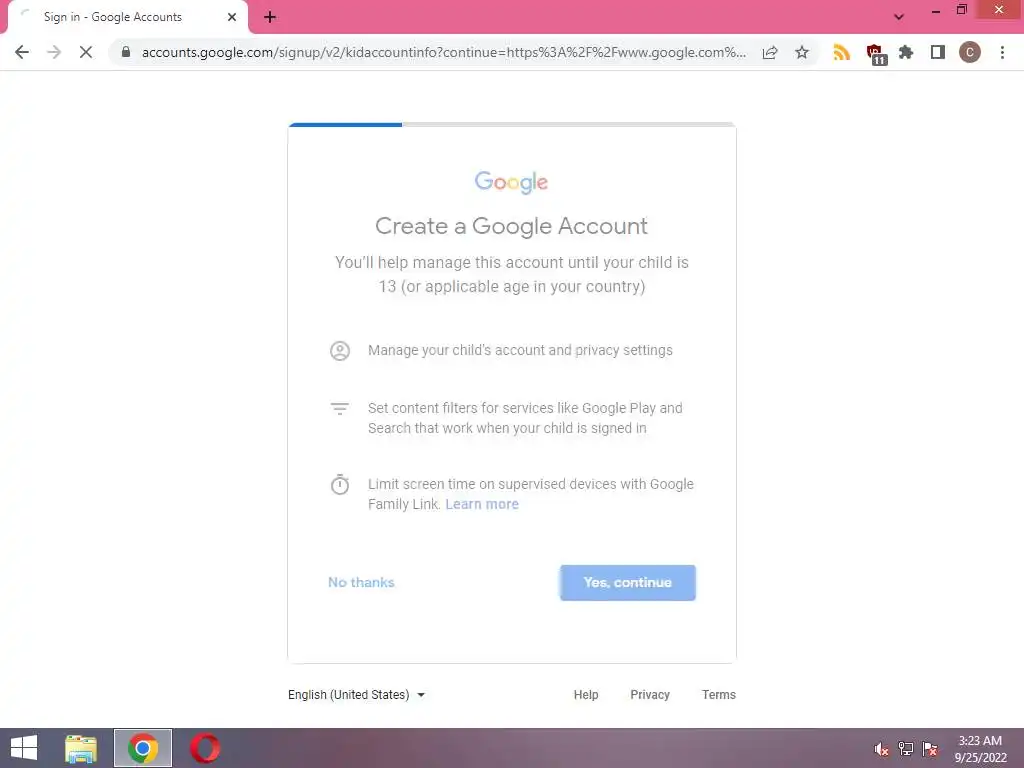Screen dimensions: 1024x768
Task: Open the red shield blocker extension
Action: 875,54
